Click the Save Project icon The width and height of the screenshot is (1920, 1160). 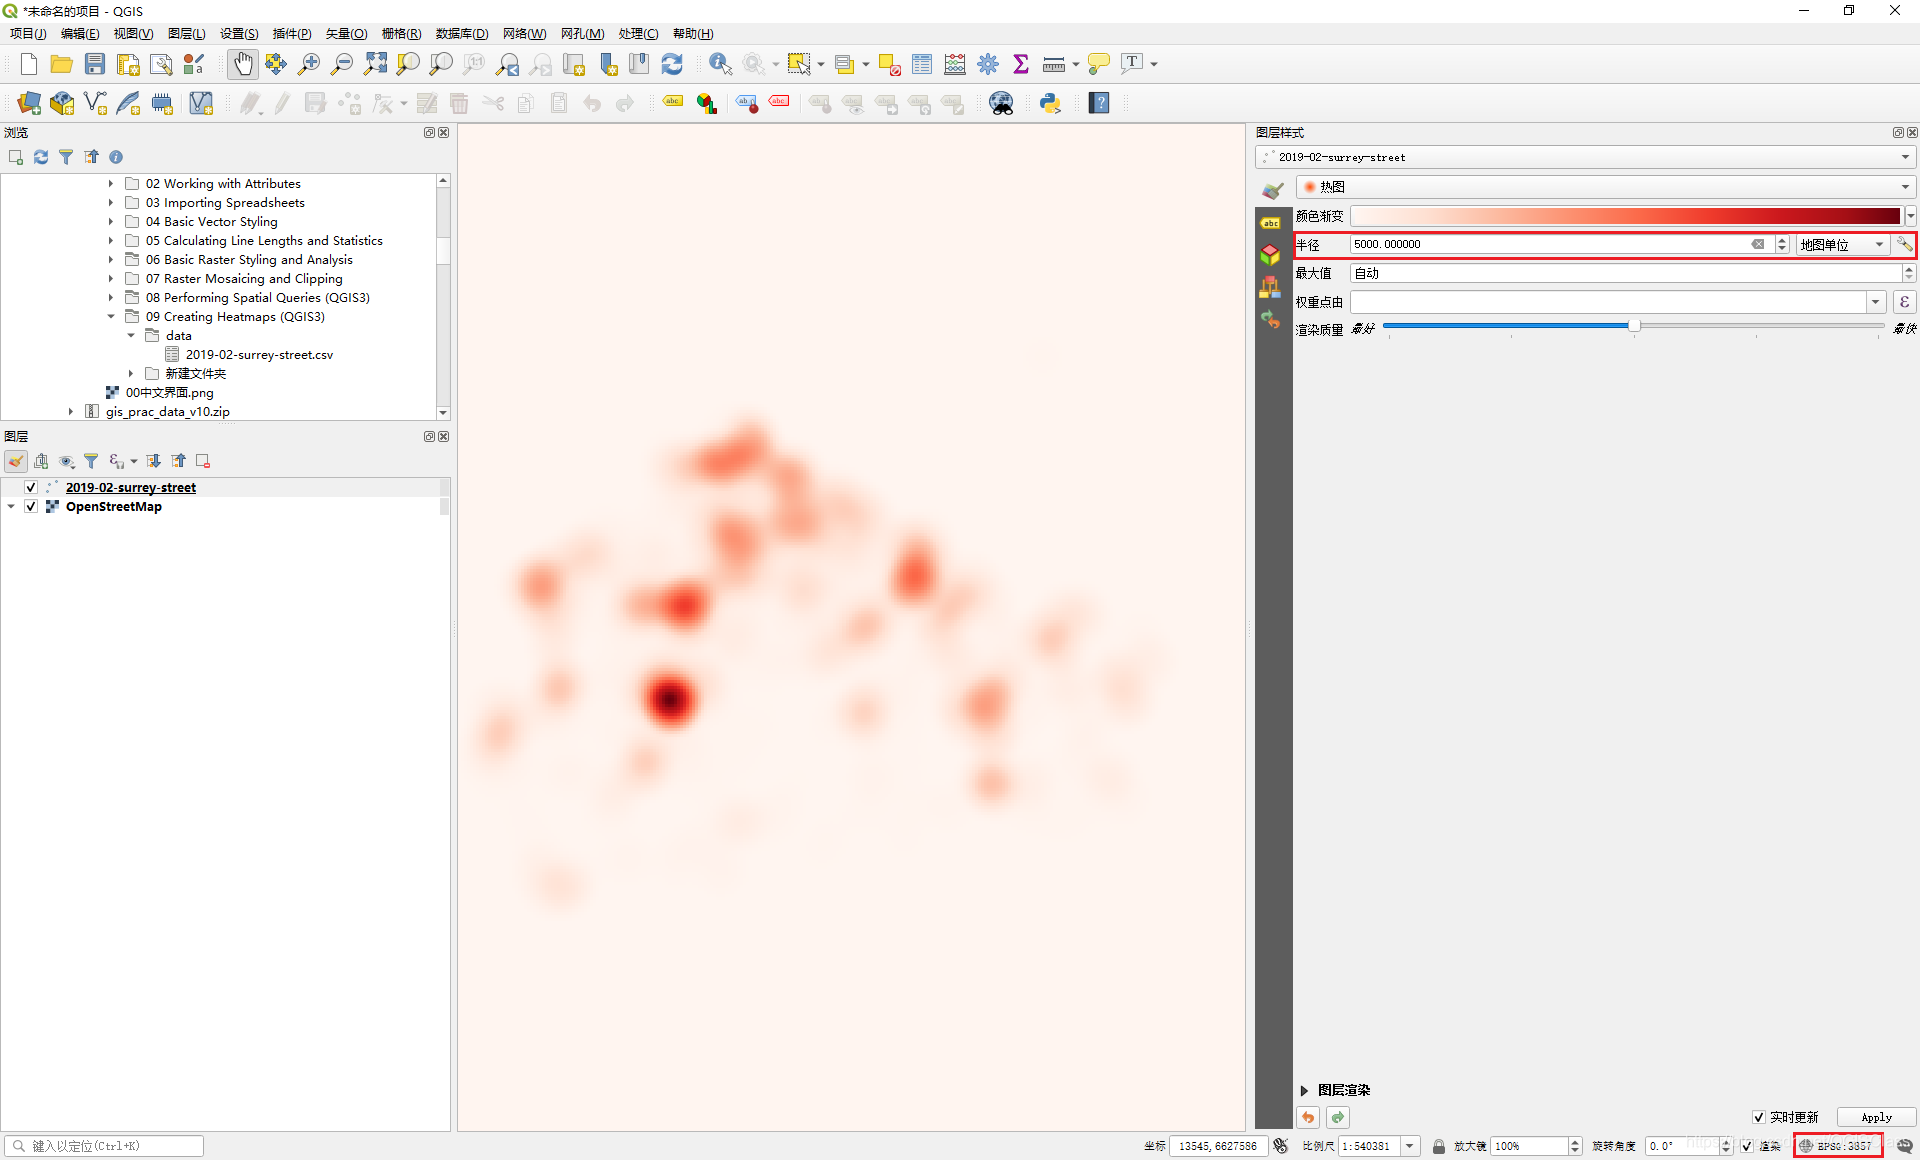click(95, 64)
